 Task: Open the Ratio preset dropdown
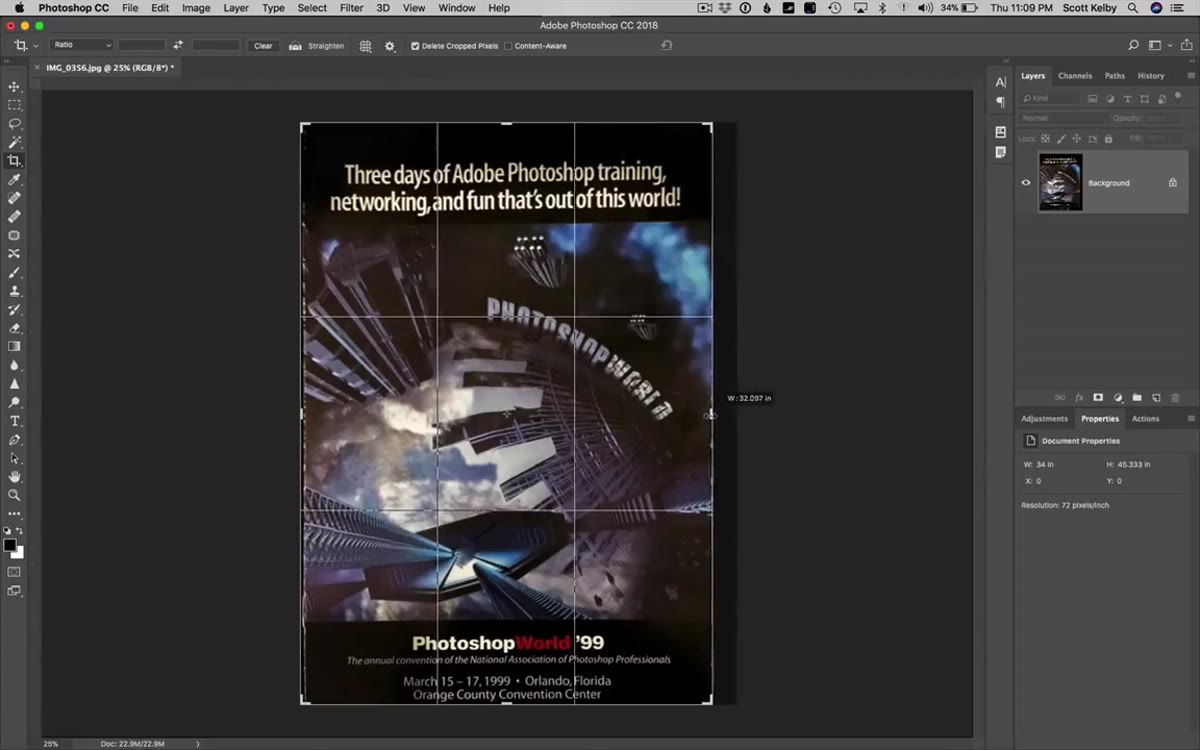82,45
